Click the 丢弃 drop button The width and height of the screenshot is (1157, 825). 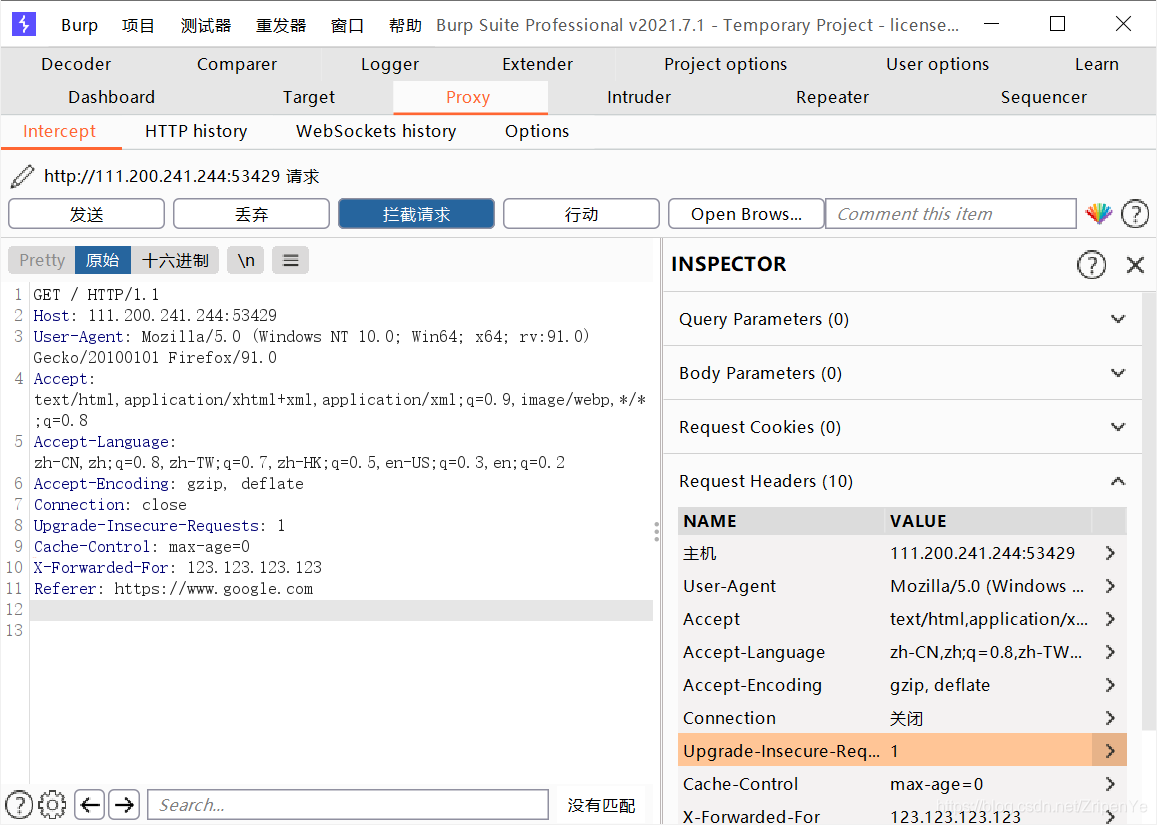pos(252,214)
